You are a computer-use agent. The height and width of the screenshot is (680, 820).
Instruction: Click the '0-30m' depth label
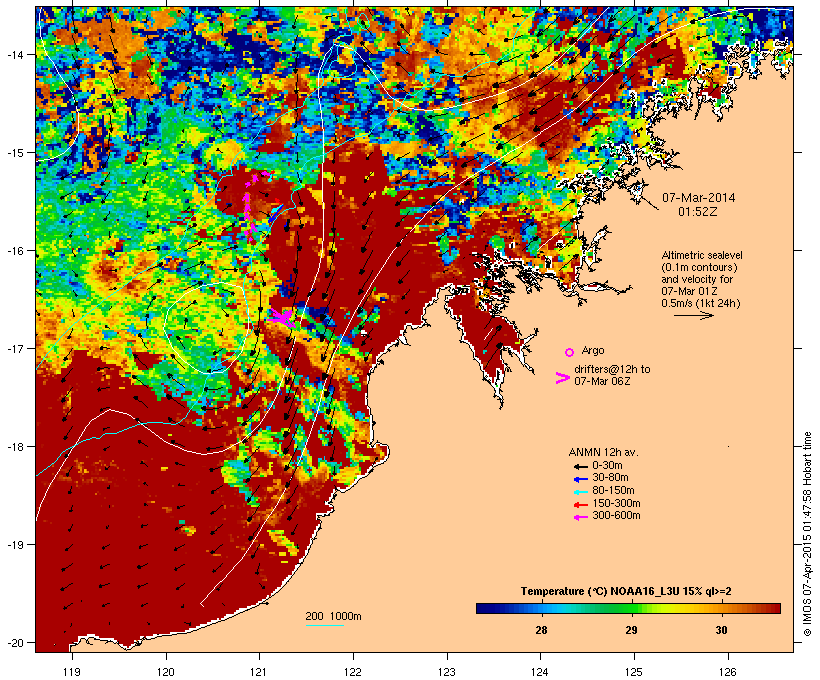coord(607,466)
